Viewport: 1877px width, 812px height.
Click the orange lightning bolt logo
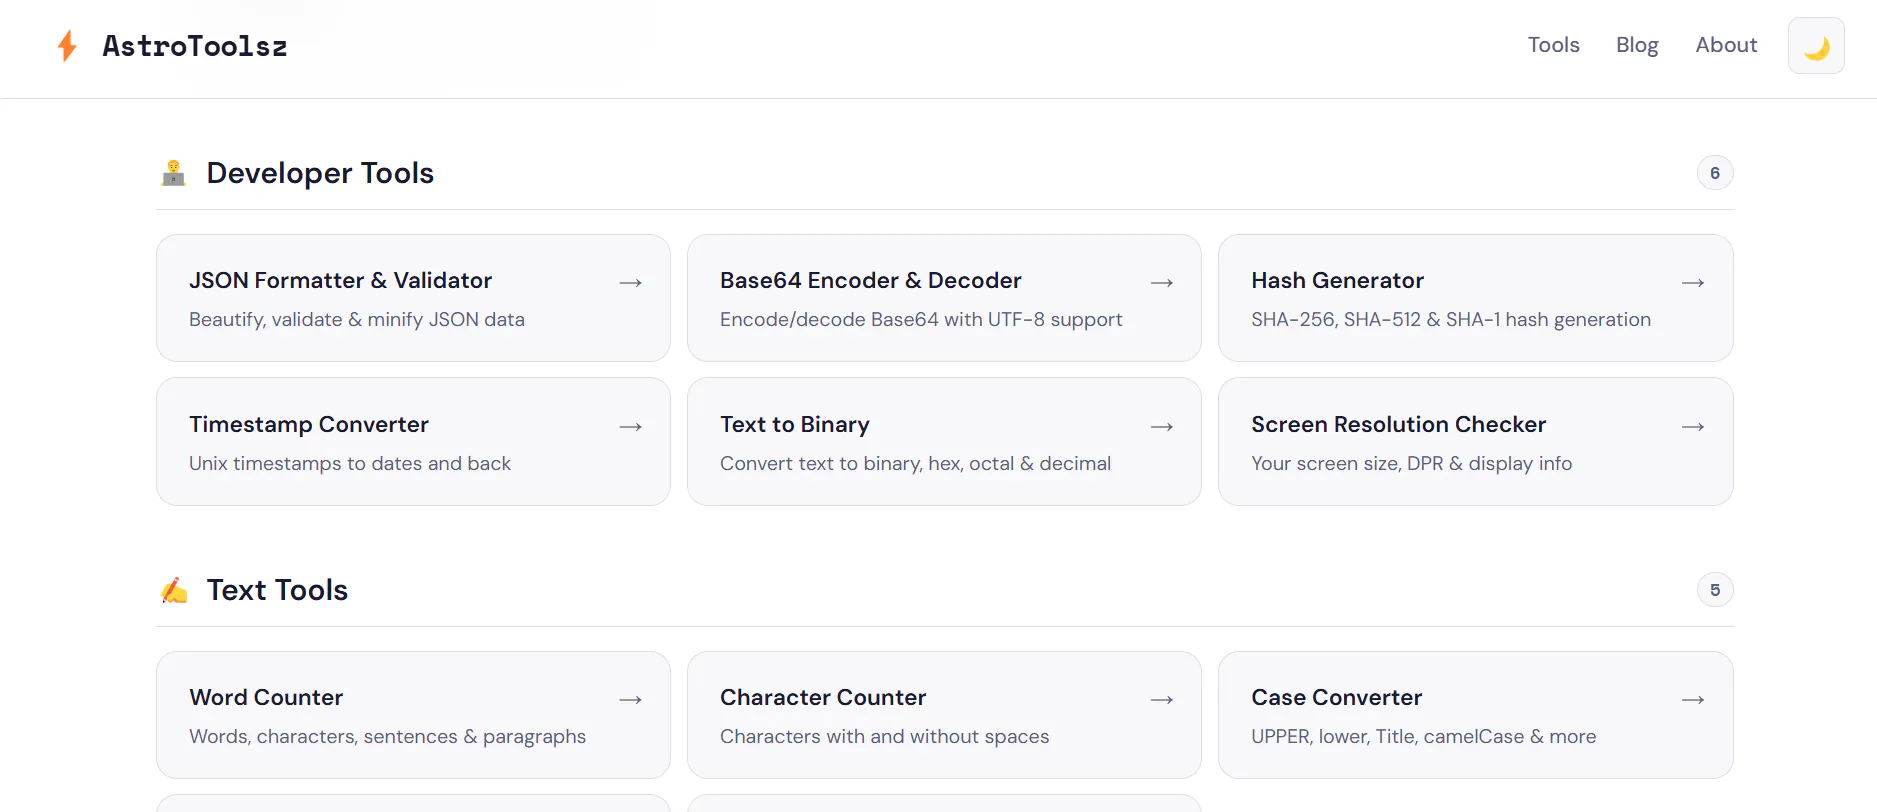tap(67, 46)
